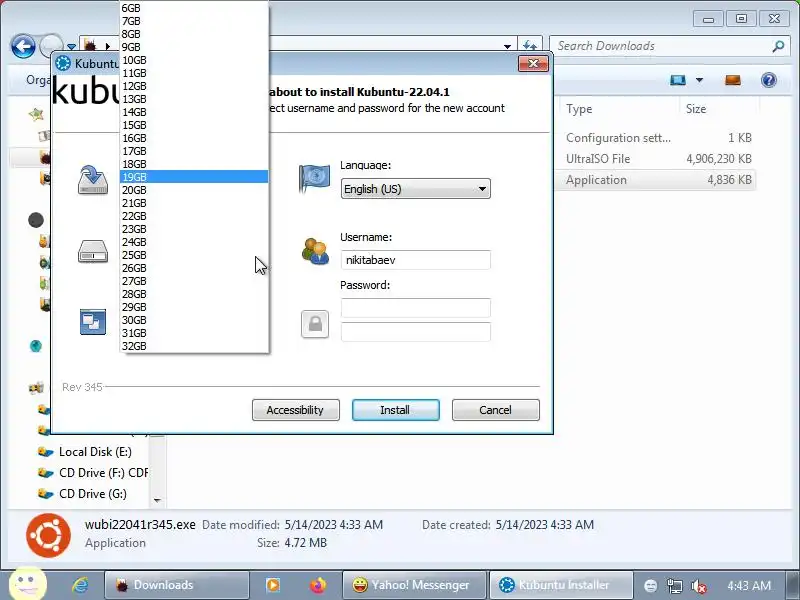Screen dimensions: 800x600
Task: Switch to Yahoo! Messenger on the taskbar
Action: [x=413, y=585]
